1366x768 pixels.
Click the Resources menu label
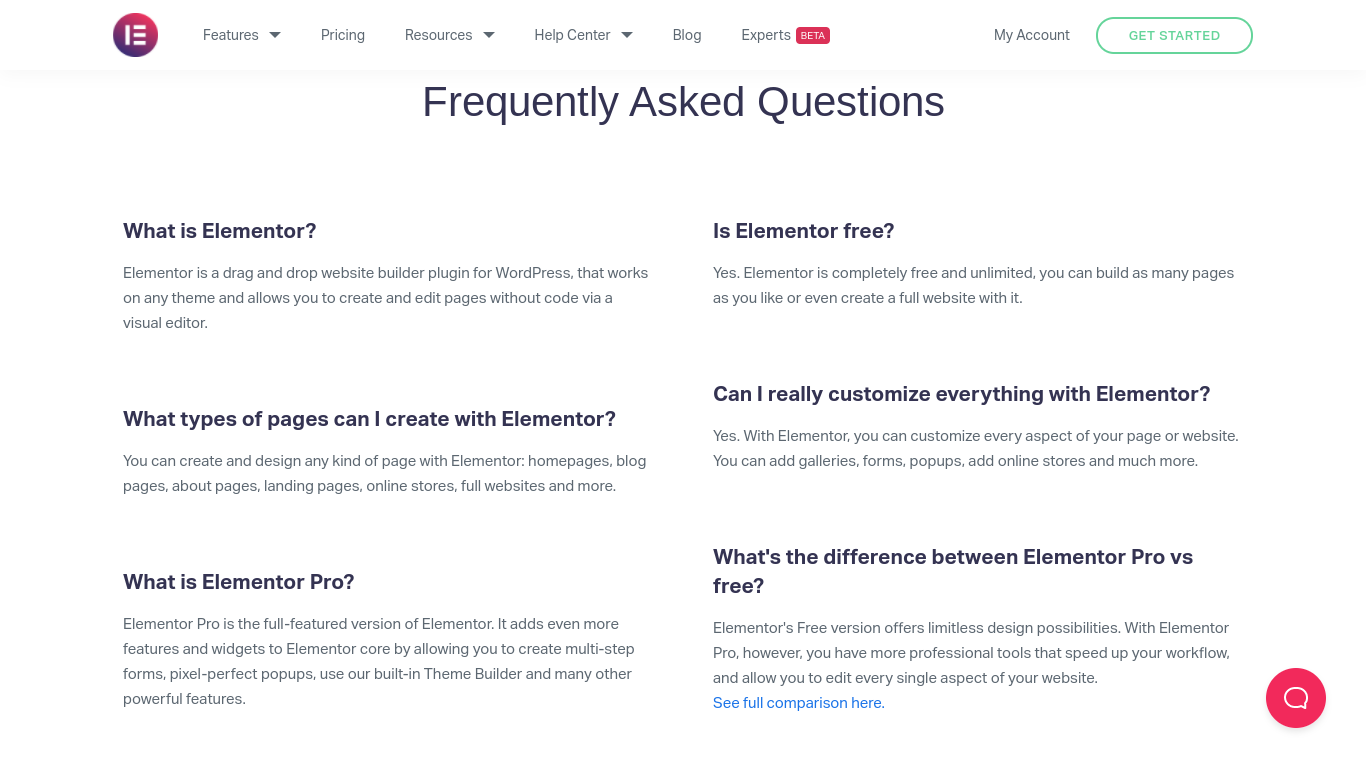438,35
